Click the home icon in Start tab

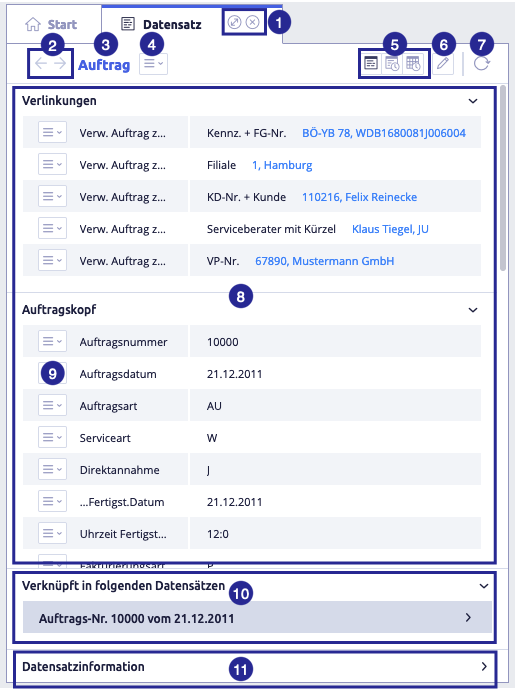(33, 25)
